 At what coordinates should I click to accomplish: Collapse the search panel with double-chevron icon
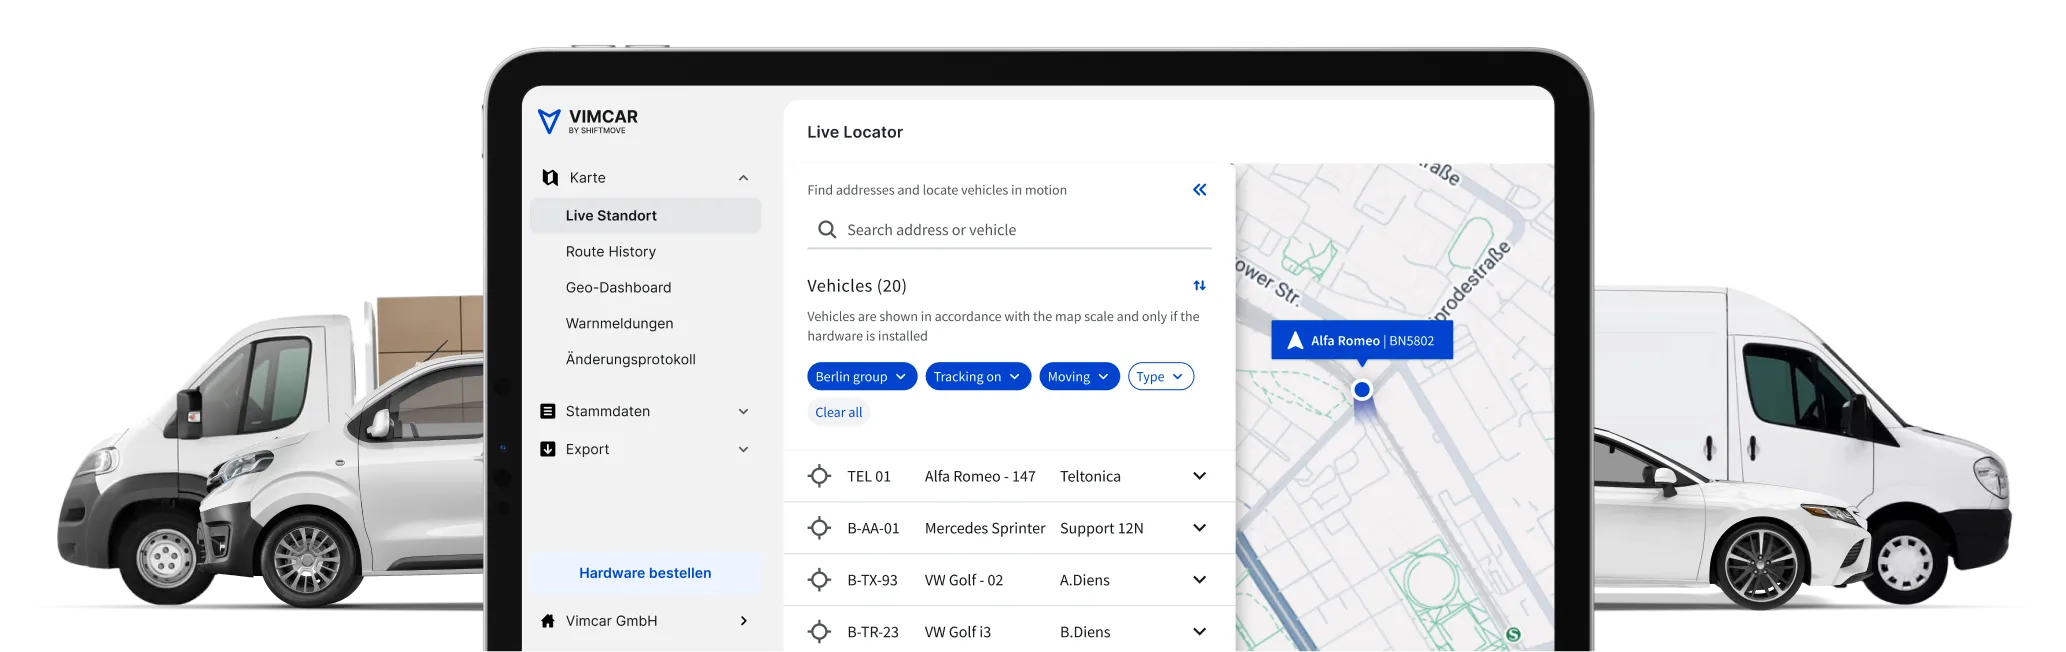(x=1200, y=190)
